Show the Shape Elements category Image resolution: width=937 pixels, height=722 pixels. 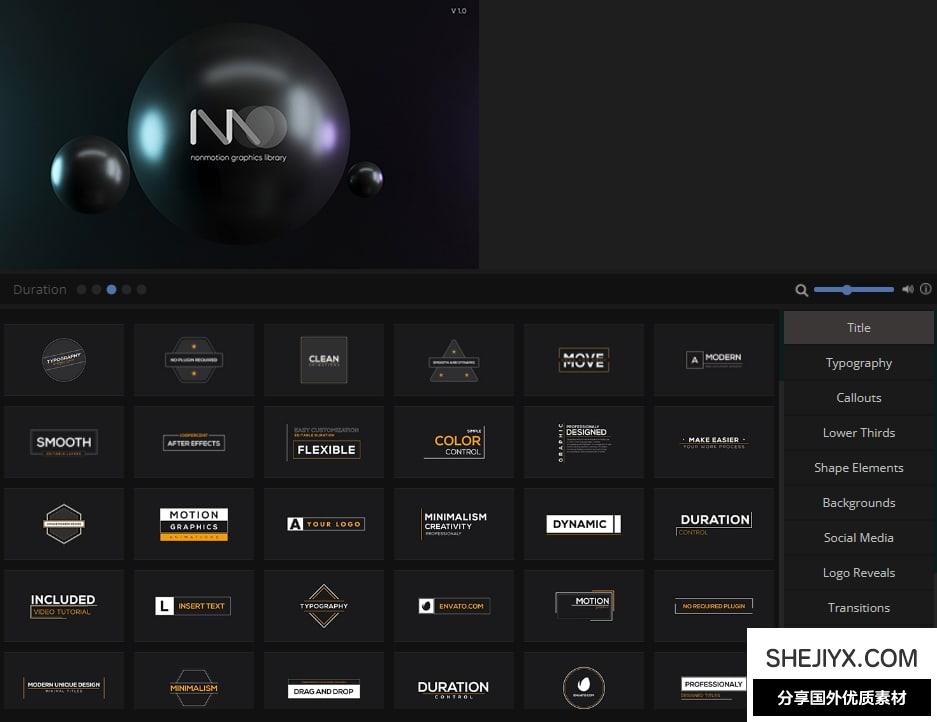[x=858, y=468]
